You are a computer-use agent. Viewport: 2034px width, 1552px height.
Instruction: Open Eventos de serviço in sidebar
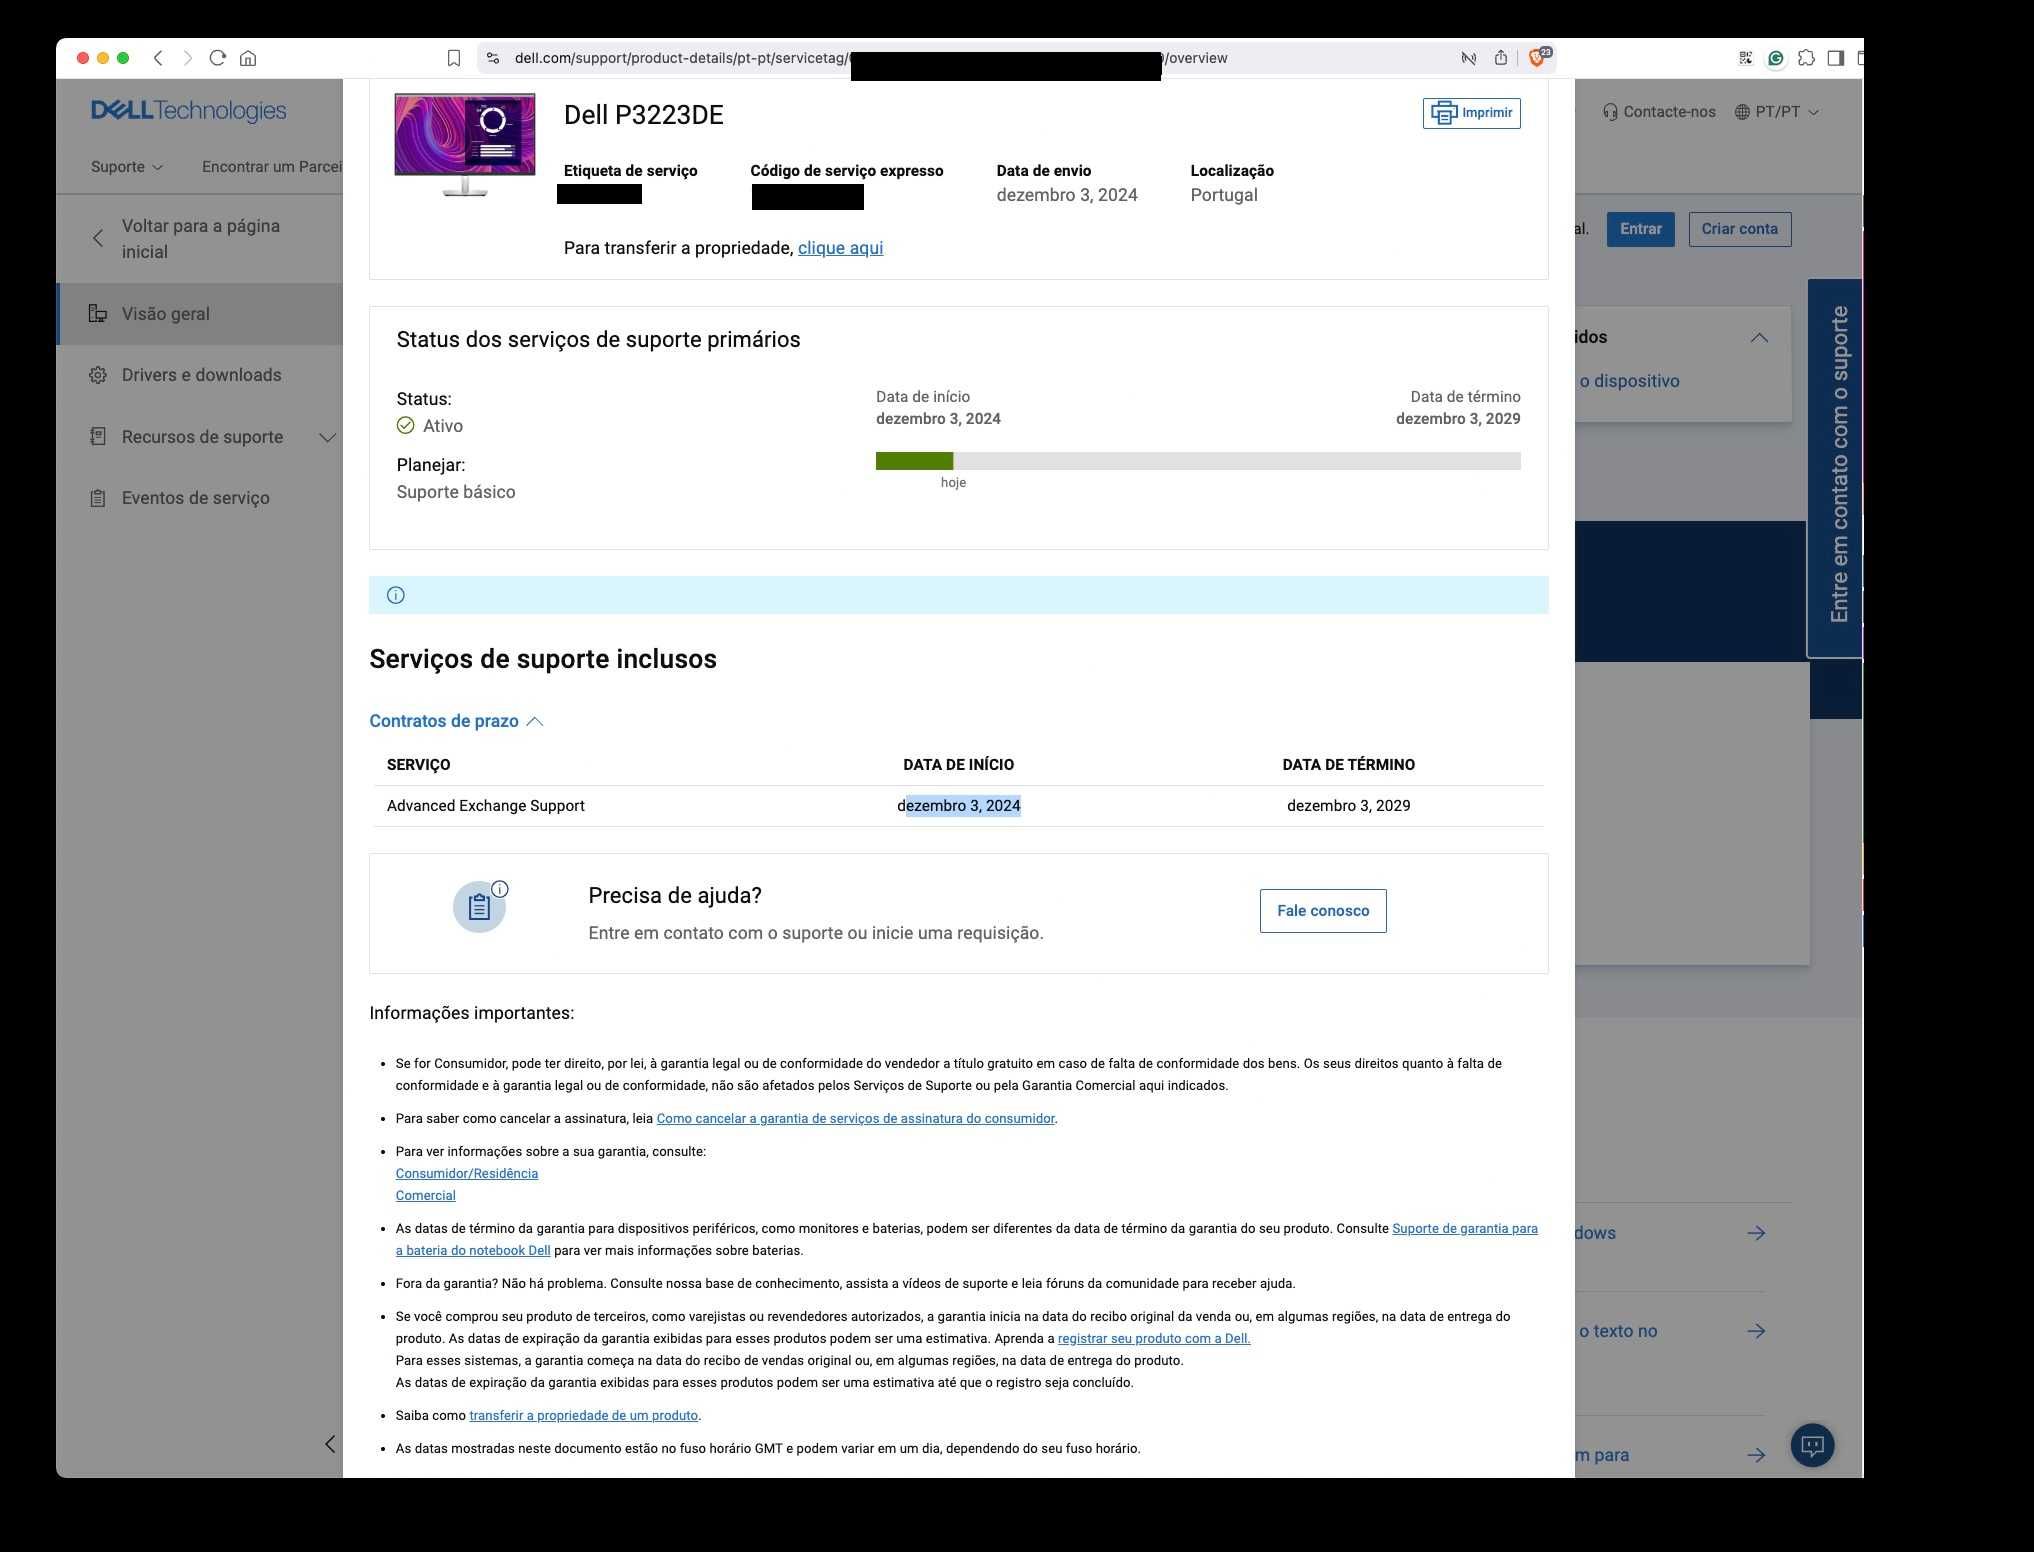(x=195, y=498)
